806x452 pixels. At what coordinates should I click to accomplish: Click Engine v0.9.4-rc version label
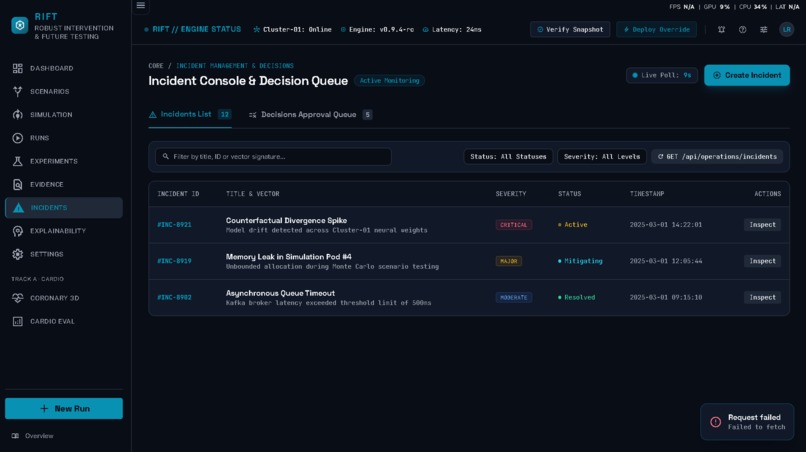click(377, 30)
